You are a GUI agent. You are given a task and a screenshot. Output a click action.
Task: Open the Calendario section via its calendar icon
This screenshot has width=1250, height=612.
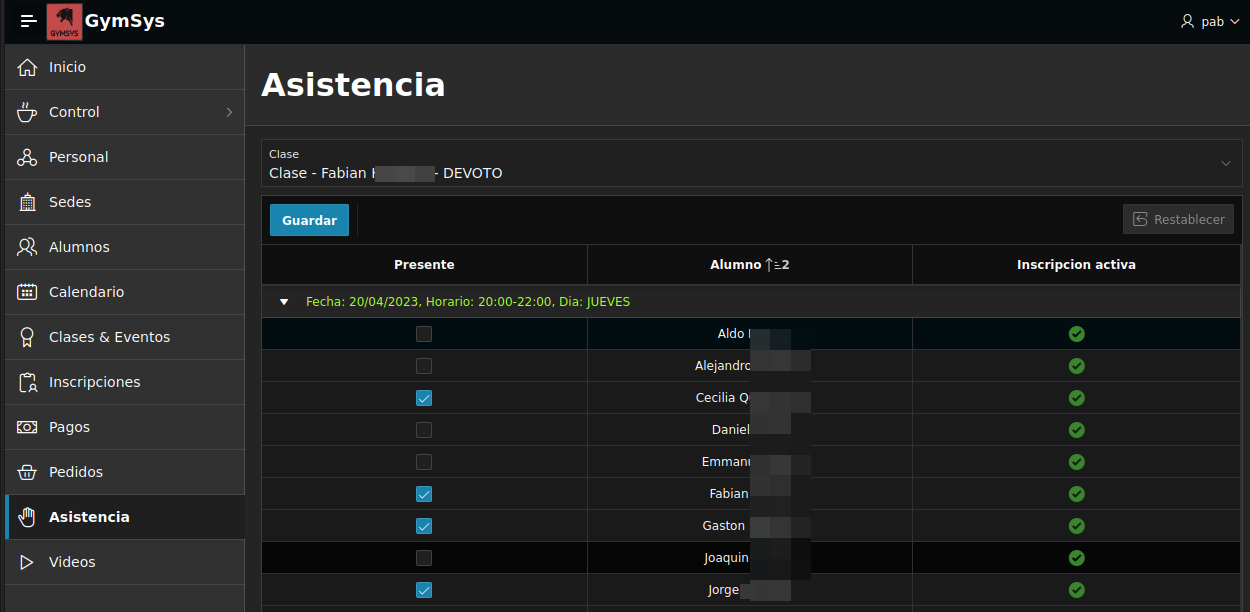click(29, 291)
